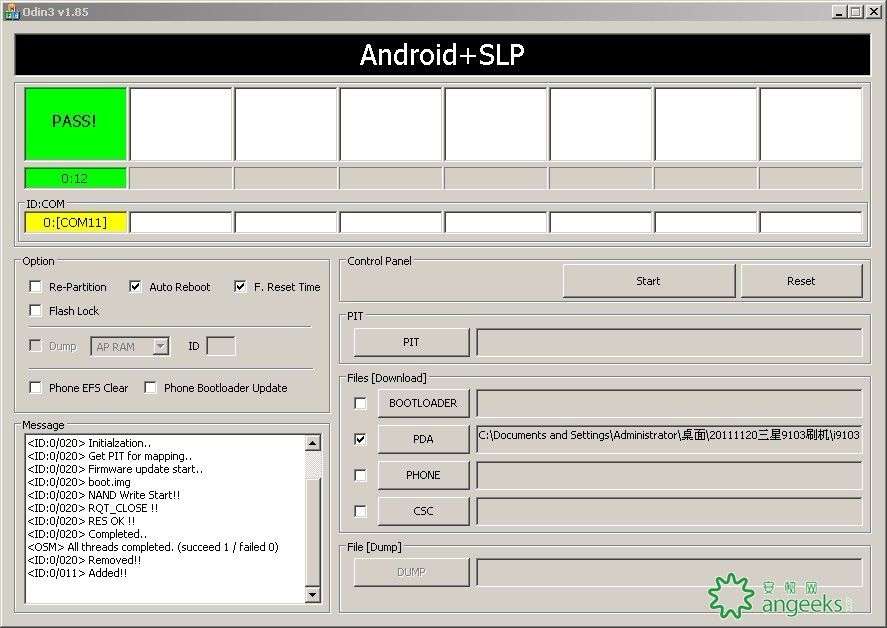Click the '<ID:0/011> Added!!' log line

pos(77,573)
